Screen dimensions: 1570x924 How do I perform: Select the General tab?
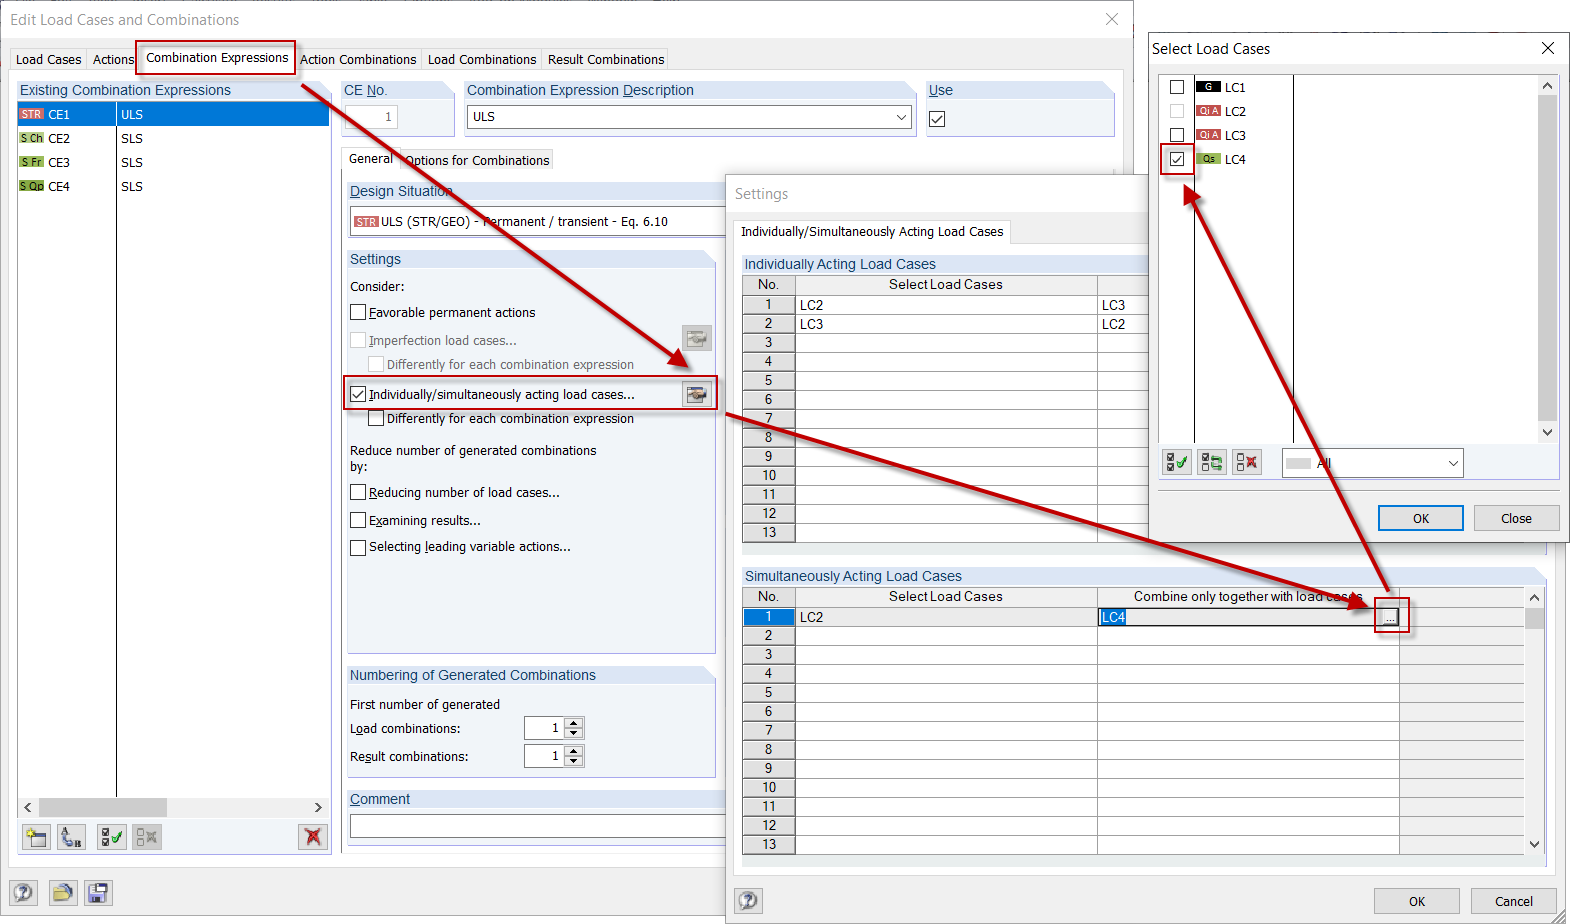(x=371, y=159)
